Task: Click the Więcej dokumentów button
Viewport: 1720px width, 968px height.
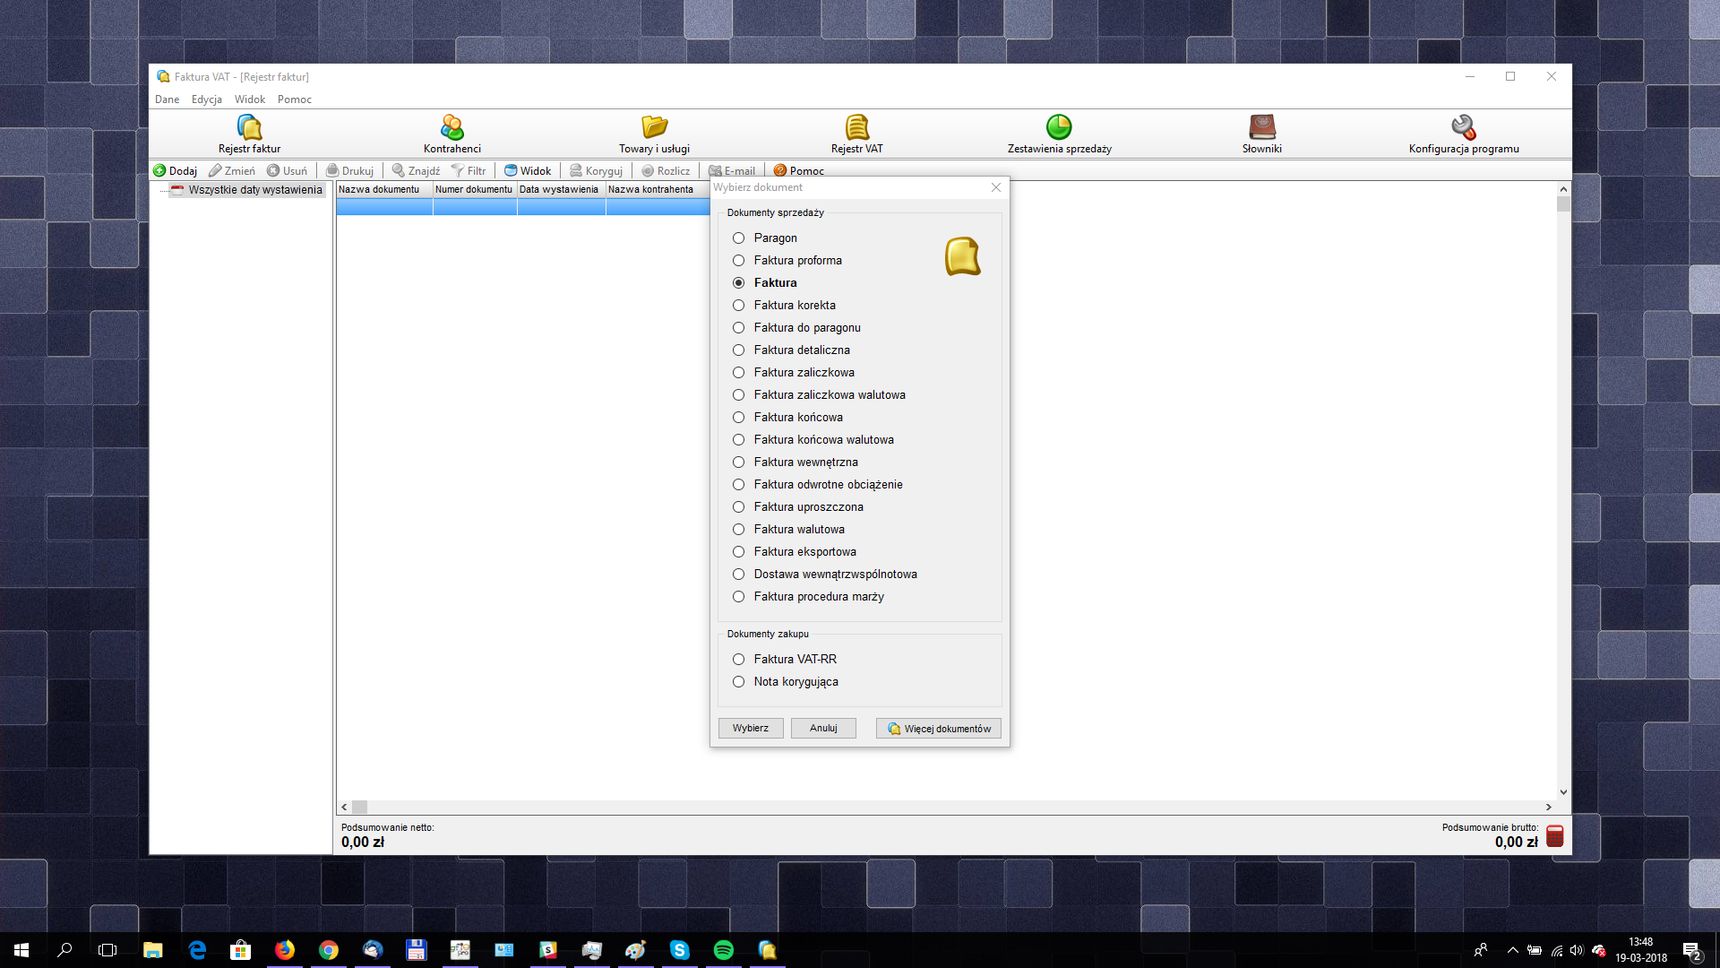Action: coord(938,728)
